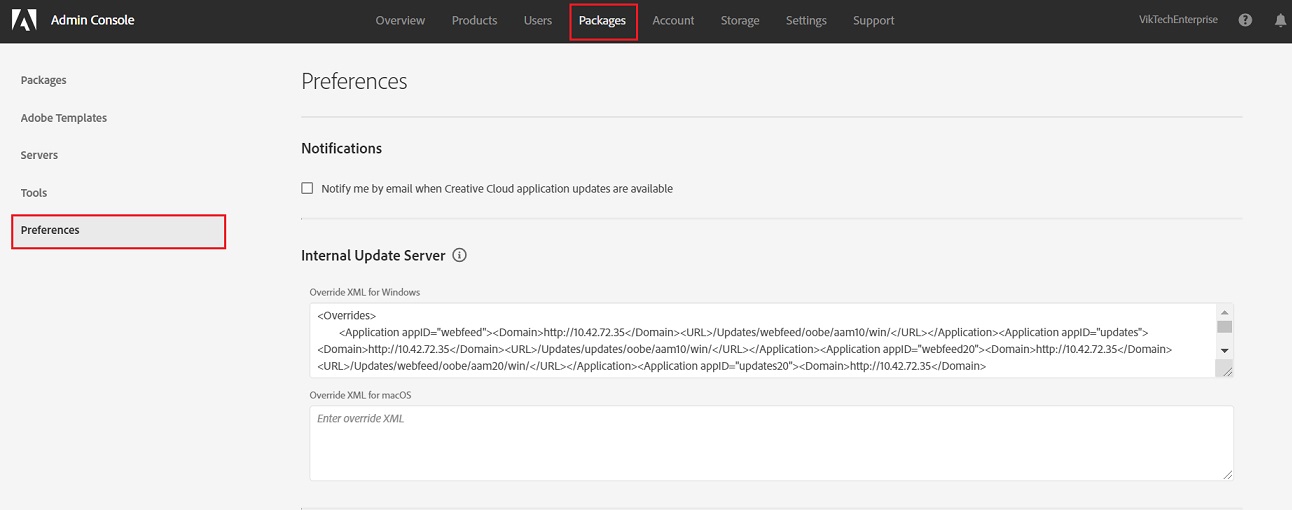Click the Windows XML scrollbar thumb
This screenshot has height=510, width=1292.
[1224, 327]
